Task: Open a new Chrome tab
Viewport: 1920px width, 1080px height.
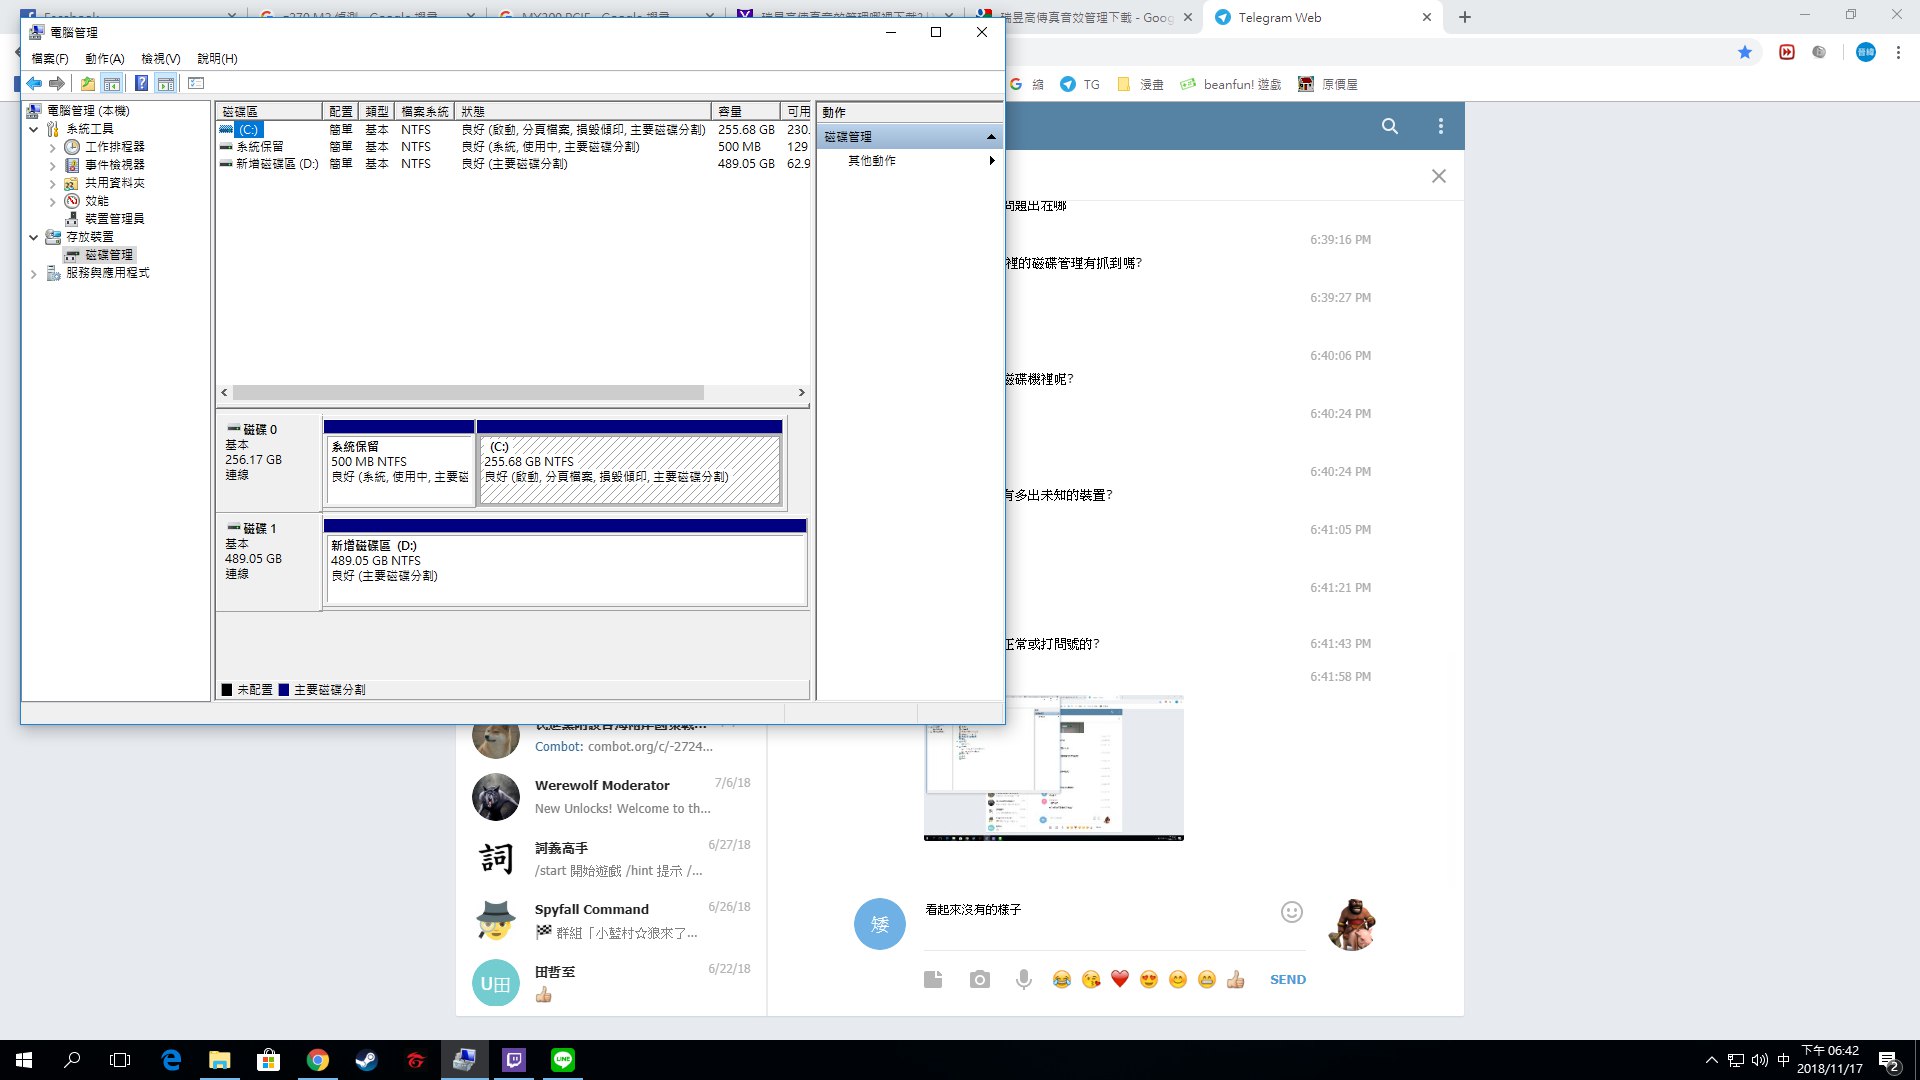Action: [x=1465, y=17]
